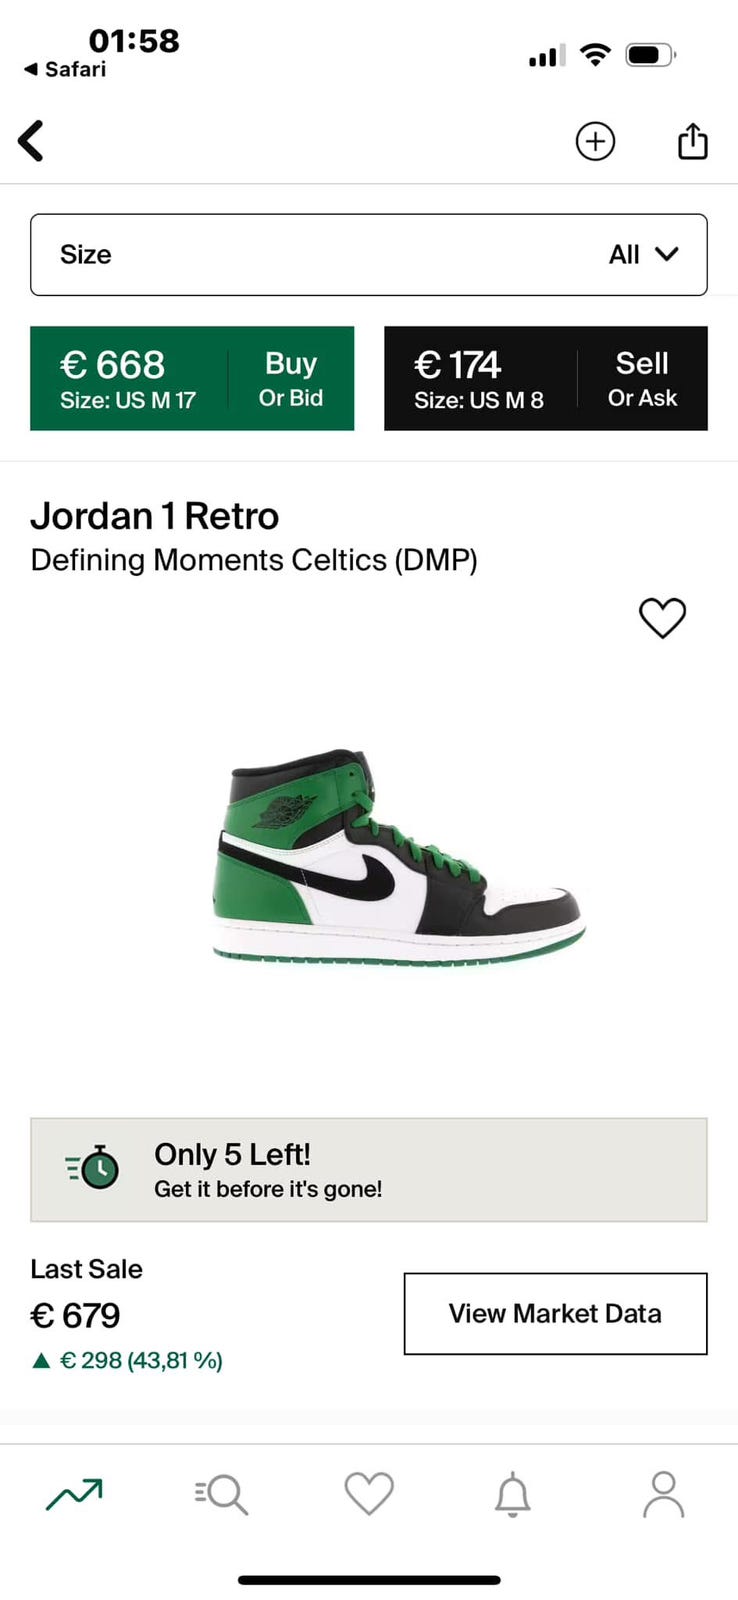Tap the chevron next to All
This screenshot has width=738, height=1600.
click(667, 254)
